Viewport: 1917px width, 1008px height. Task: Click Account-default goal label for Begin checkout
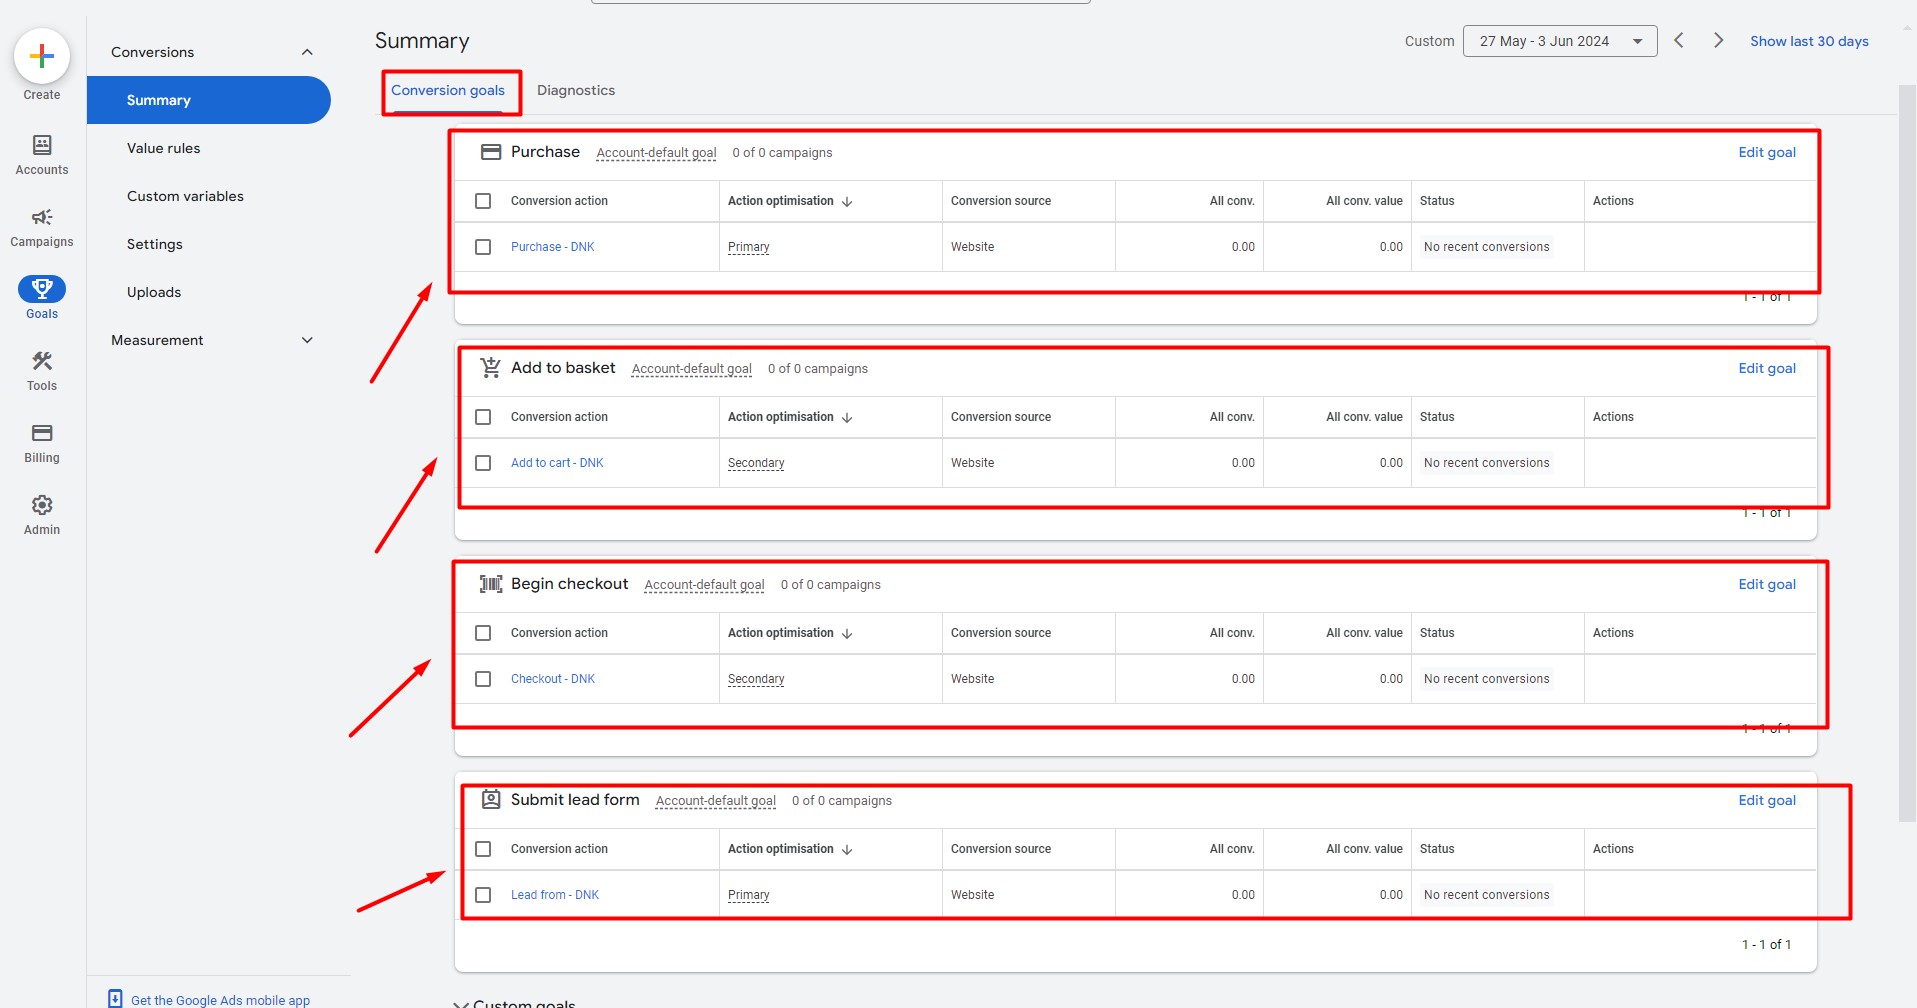[704, 585]
